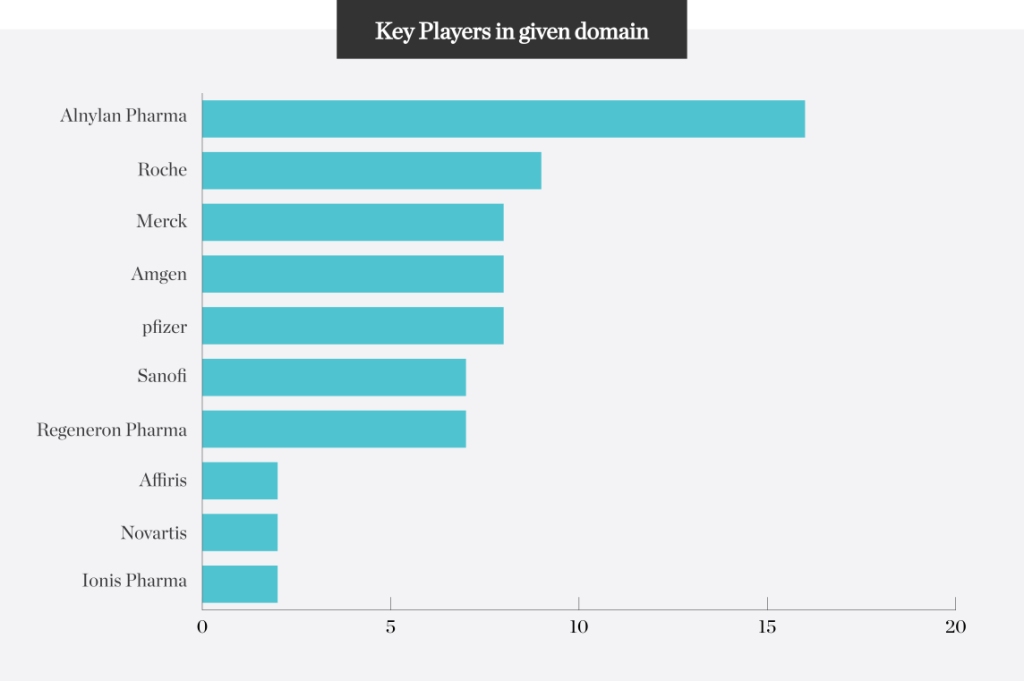Select the Merck bar

[x=353, y=222]
